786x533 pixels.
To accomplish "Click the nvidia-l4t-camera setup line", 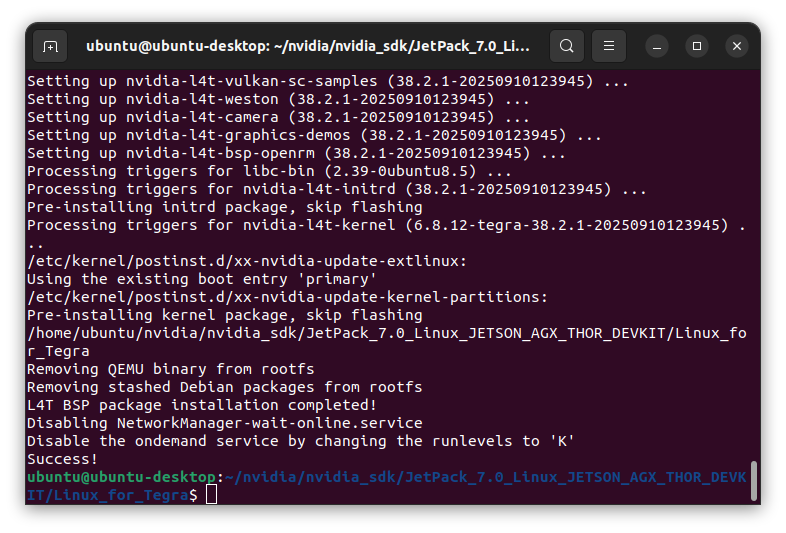I will 278,117.
